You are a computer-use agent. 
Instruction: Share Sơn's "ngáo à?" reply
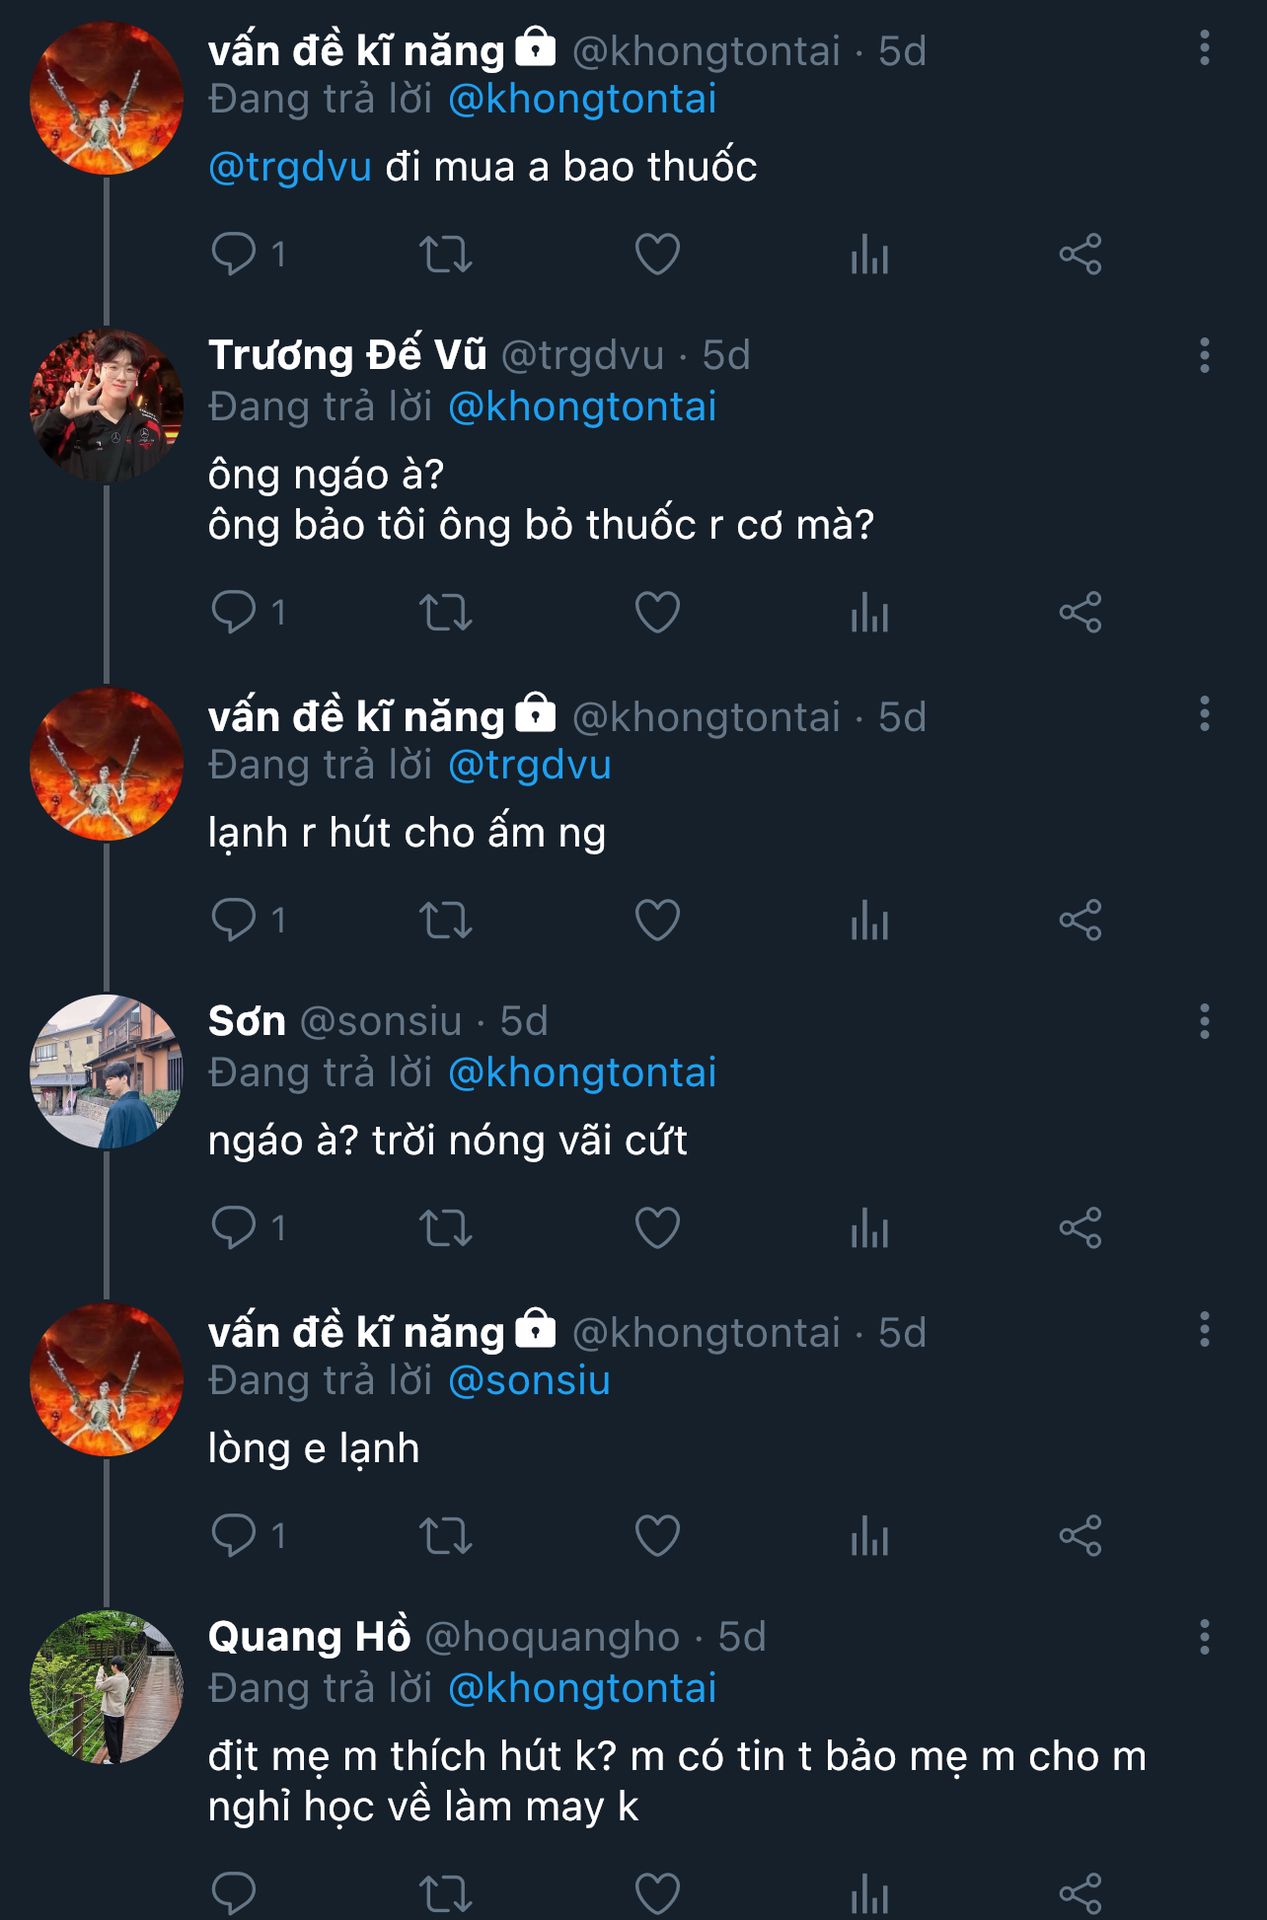tap(1080, 1228)
